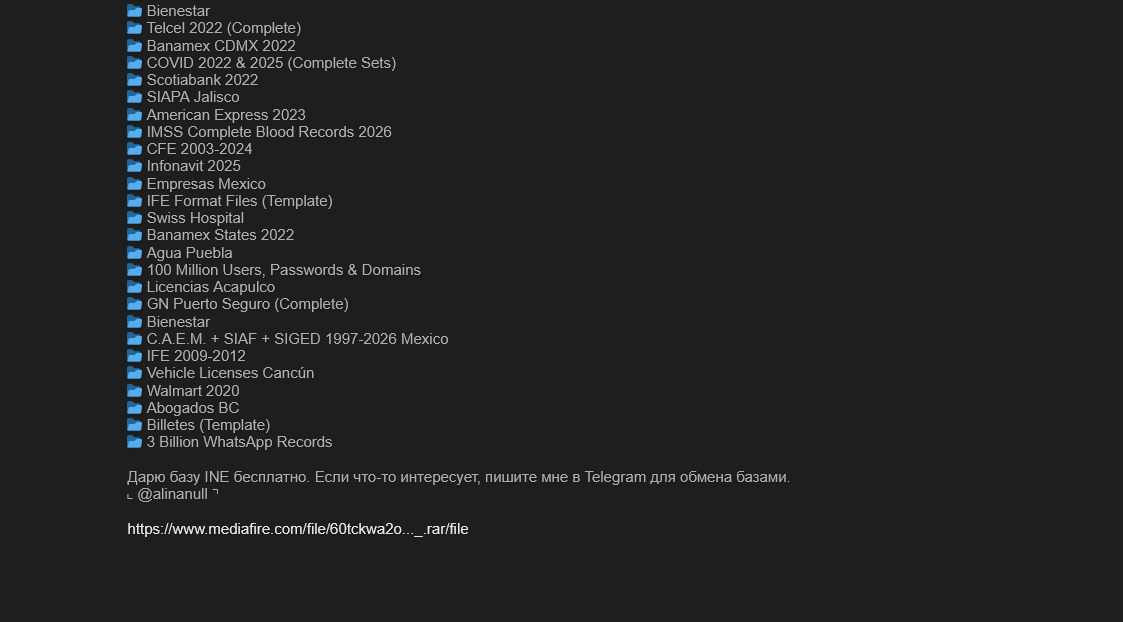Click the folder icon next to Scotiabank 2022
1123x622 pixels.
click(135, 80)
